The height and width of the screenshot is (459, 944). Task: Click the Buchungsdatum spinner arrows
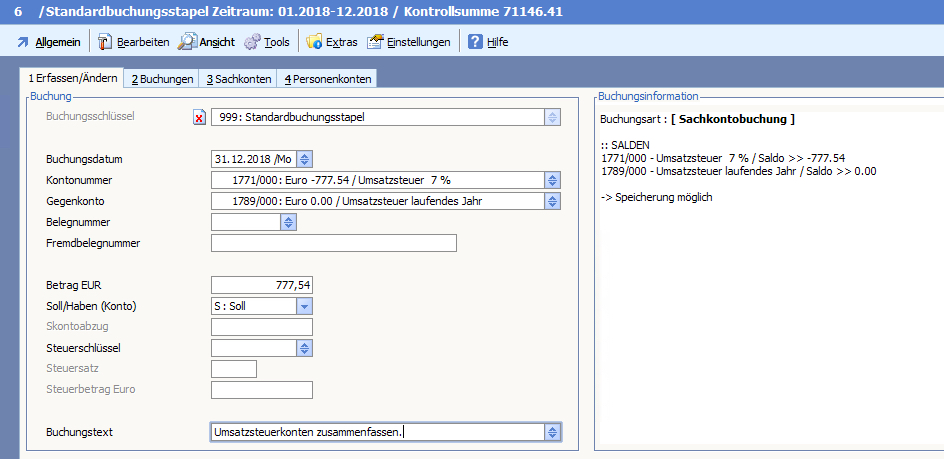pos(305,159)
